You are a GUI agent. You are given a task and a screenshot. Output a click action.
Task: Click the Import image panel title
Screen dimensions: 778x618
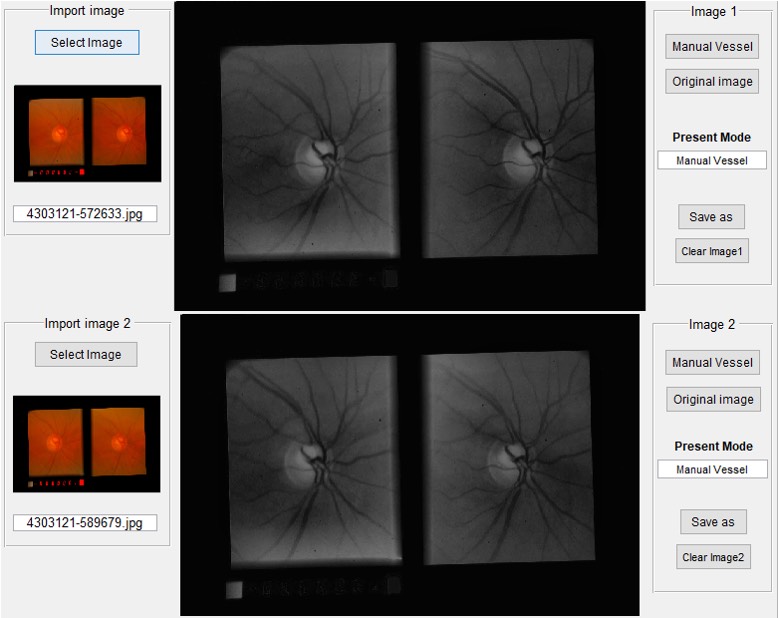[x=87, y=11]
